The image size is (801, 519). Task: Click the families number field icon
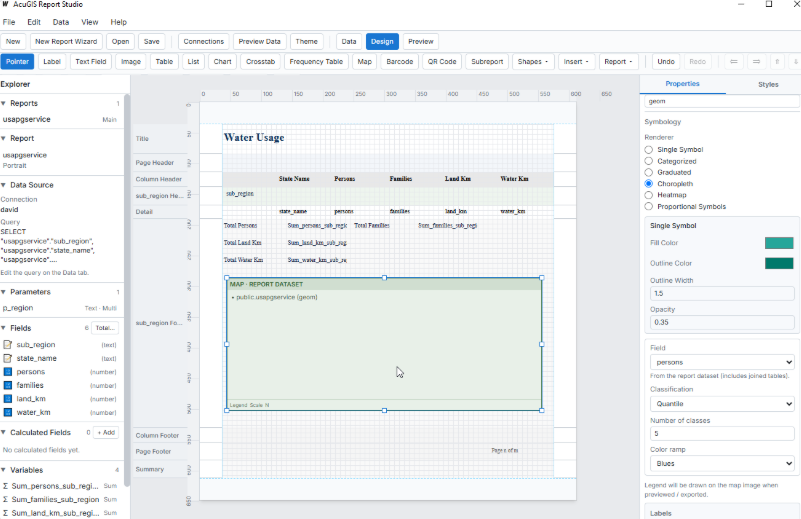pyautogui.click(x=8, y=385)
